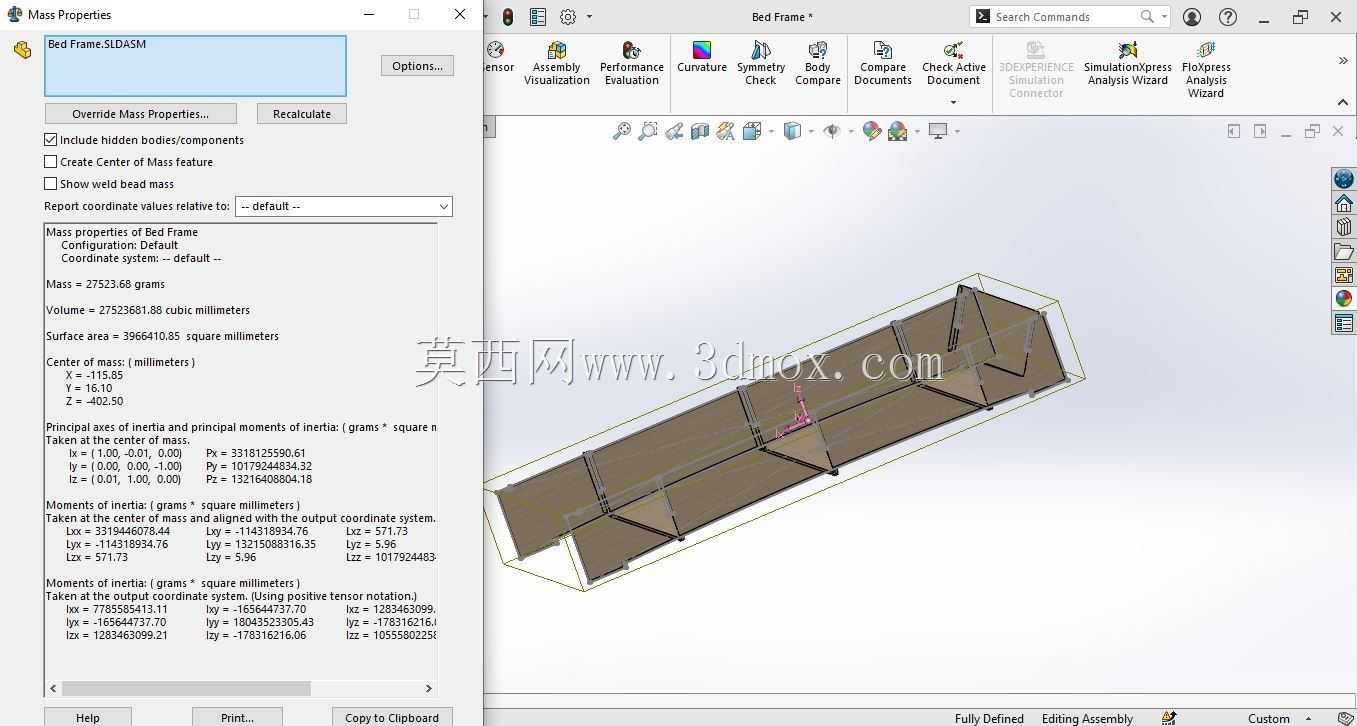Click the status bar rebuild indicator icon
This screenshot has height=726, width=1357.
point(1169,718)
